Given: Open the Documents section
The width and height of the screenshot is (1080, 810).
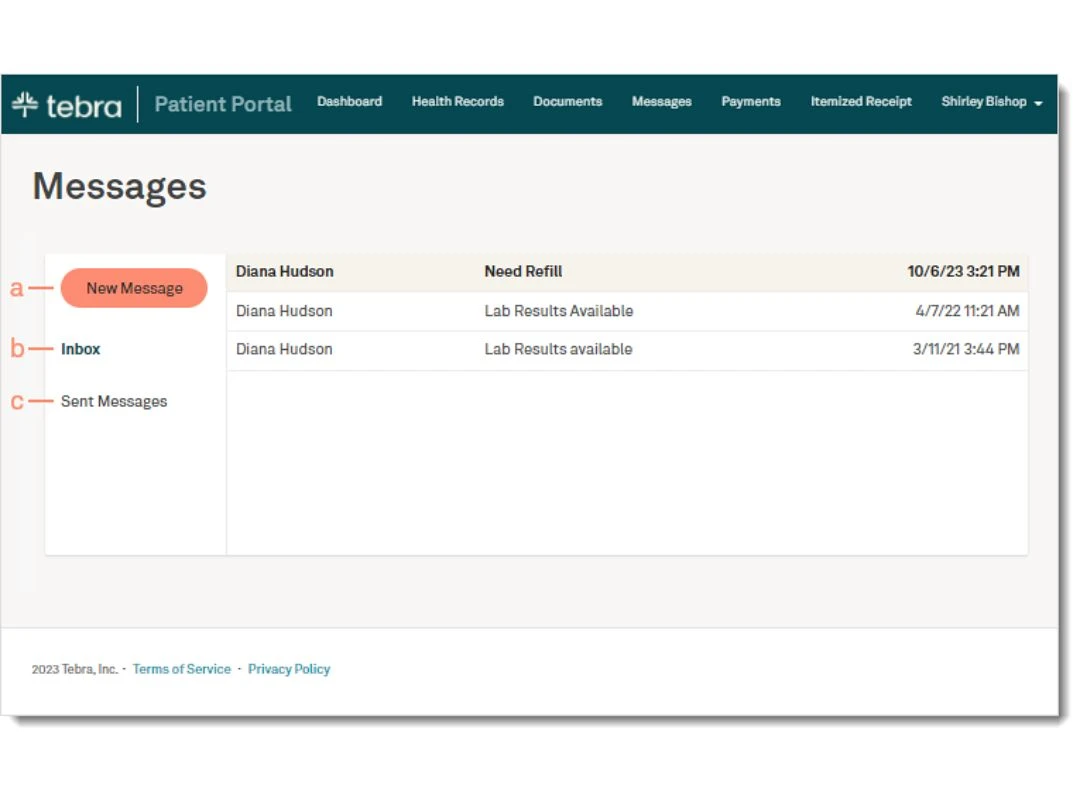Looking at the screenshot, I should [x=568, y=101].
